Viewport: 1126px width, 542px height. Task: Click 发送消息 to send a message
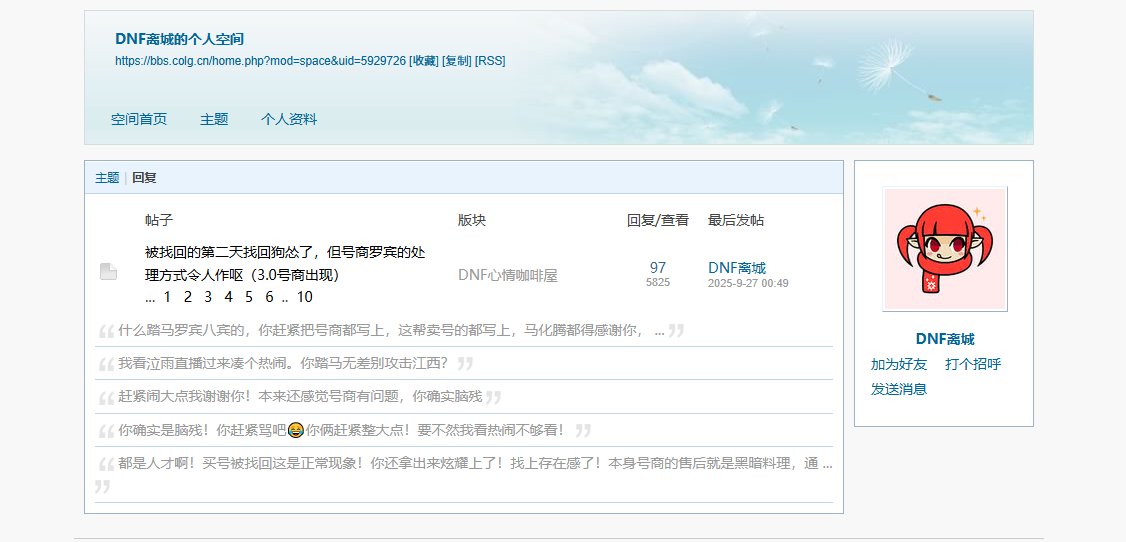pyautogui.click(x=898, y=389)
